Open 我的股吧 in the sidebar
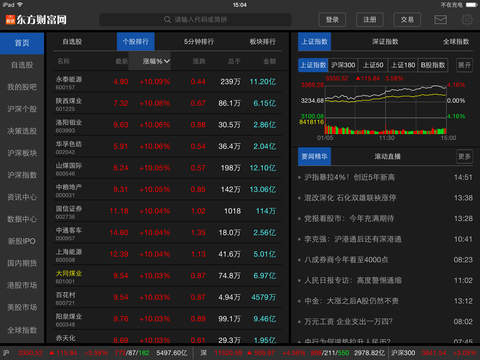Image resolution: width=480 pixels, height=360 pixels. pos(22,87)
